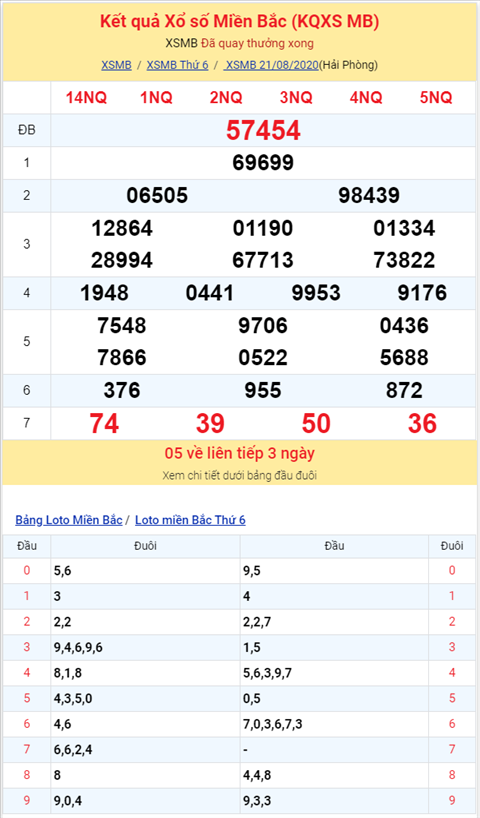
Task: Click fourth prize number 9953
Action: point(316,293)
